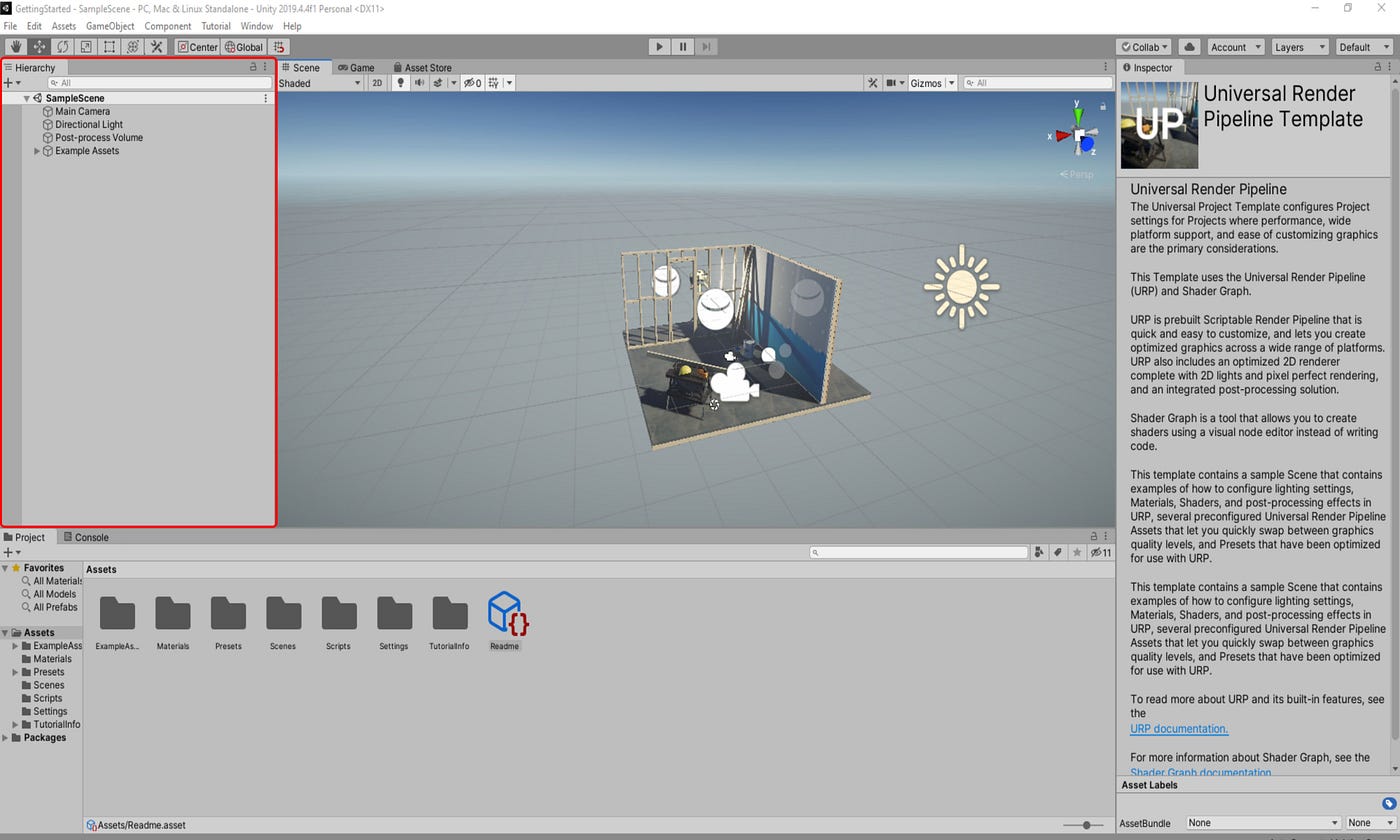Click the cloud Services icon
The image size is (1400, 840).
point(1189,47)
